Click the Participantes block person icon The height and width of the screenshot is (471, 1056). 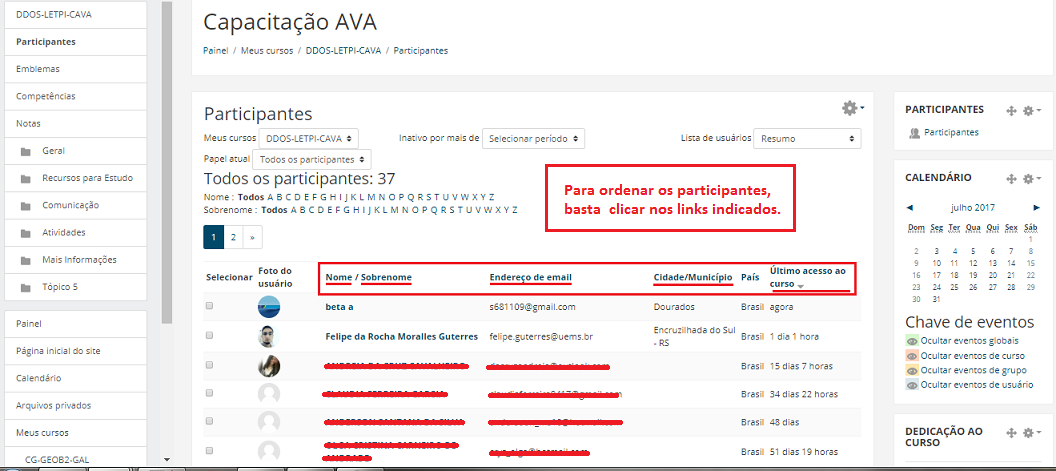pos(915,133)
